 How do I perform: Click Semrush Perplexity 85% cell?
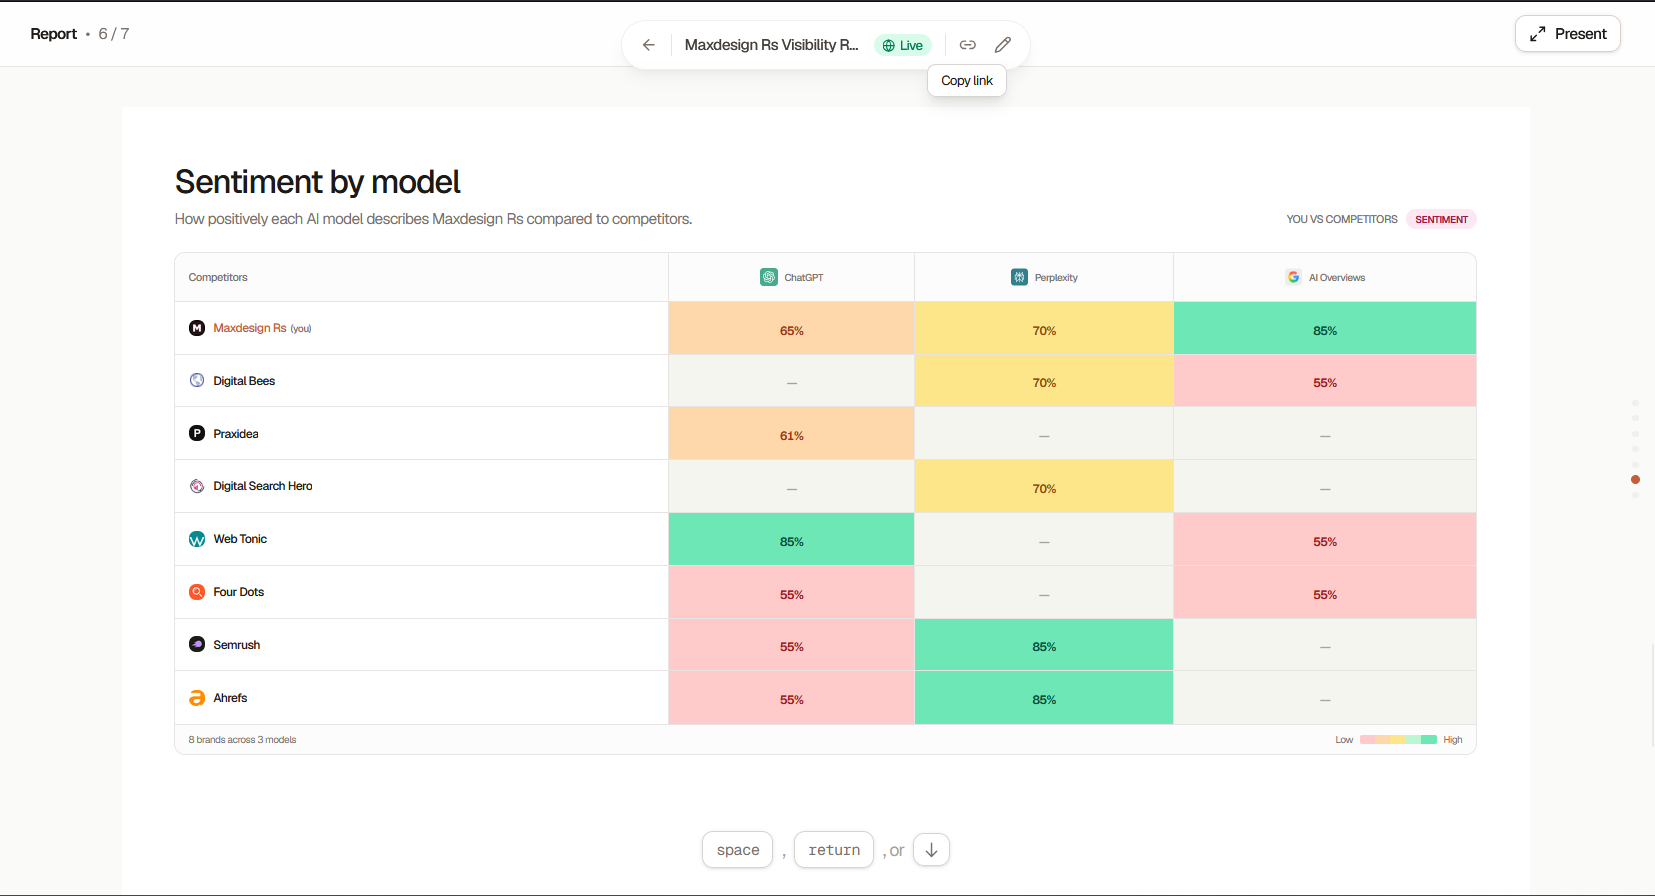(x=1044, y=645)
